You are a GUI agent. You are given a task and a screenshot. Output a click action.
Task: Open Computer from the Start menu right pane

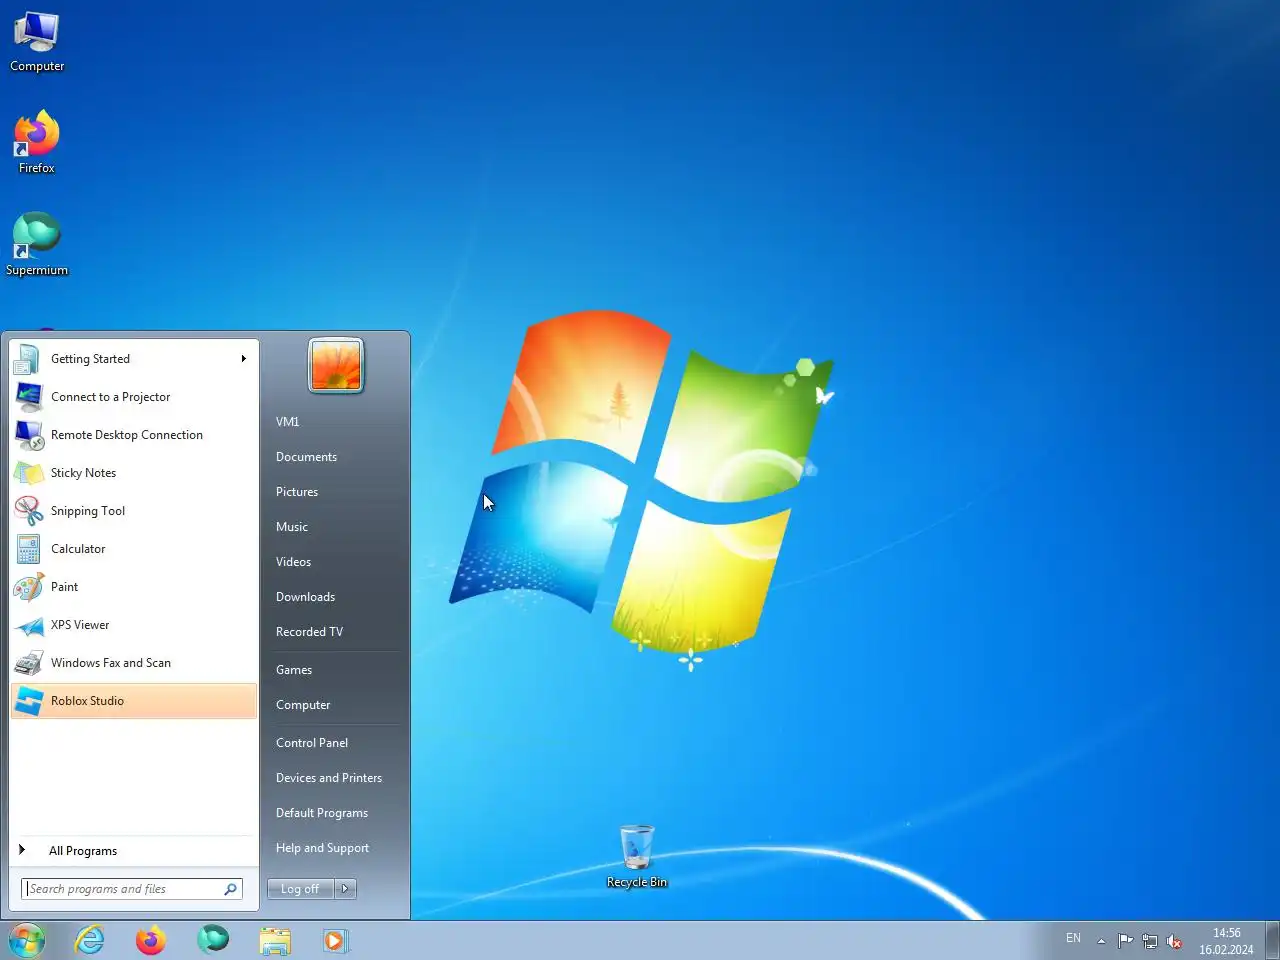pos(303,705)
